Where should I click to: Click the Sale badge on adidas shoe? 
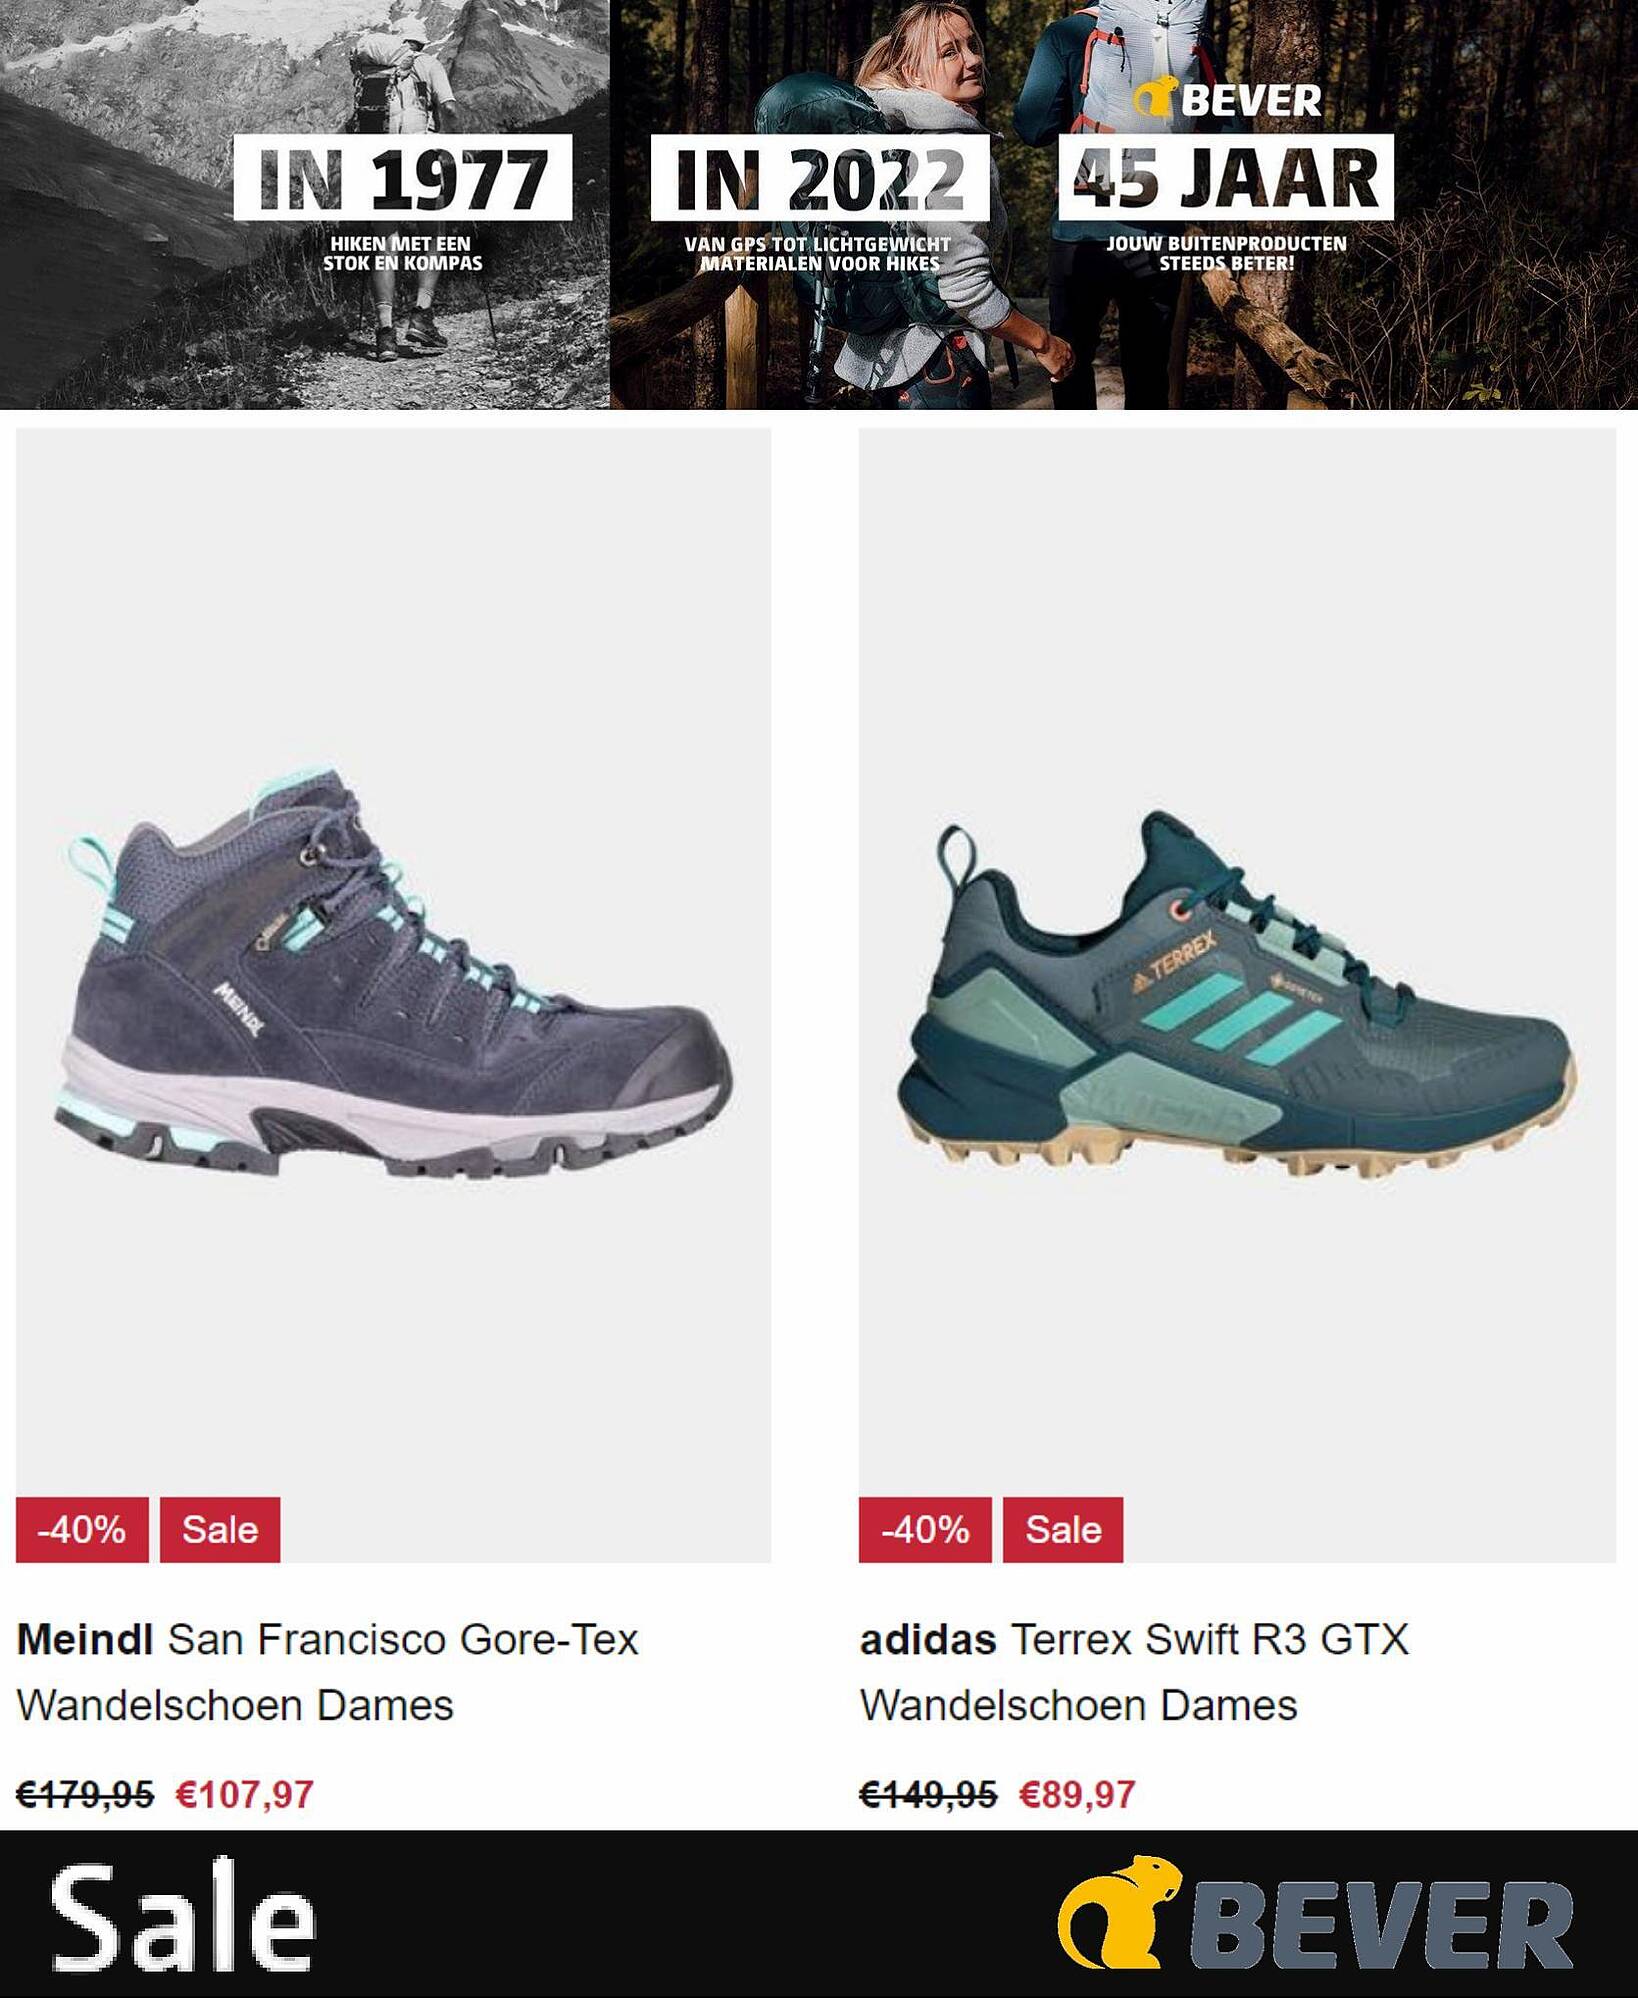[x=1063, y=1529]
